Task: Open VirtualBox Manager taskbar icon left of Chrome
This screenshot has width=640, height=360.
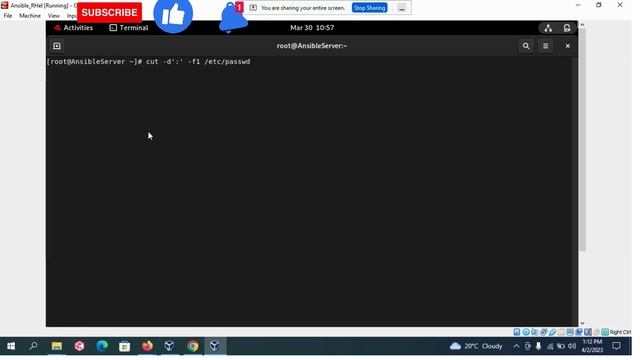Action: (x=170, y=346)
